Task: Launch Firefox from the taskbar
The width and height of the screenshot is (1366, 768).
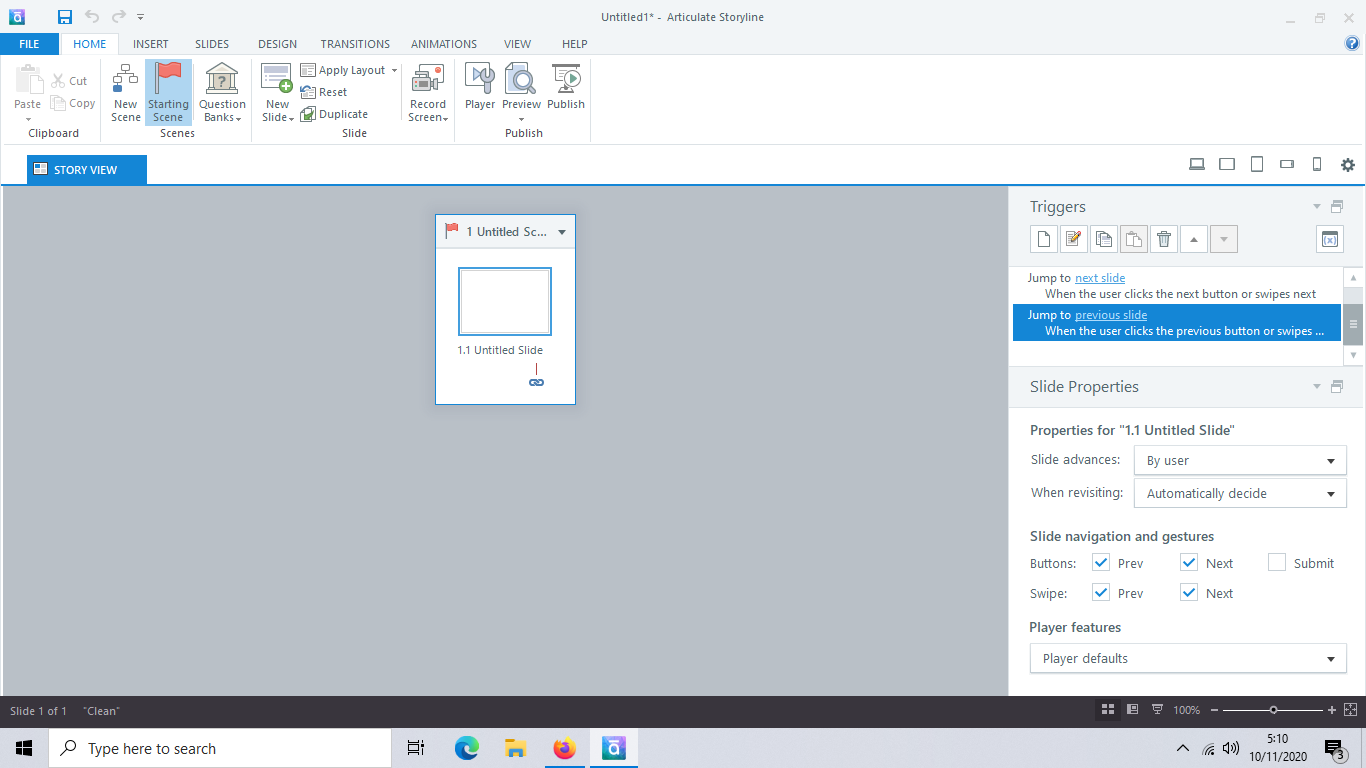Action: [564, 747]
